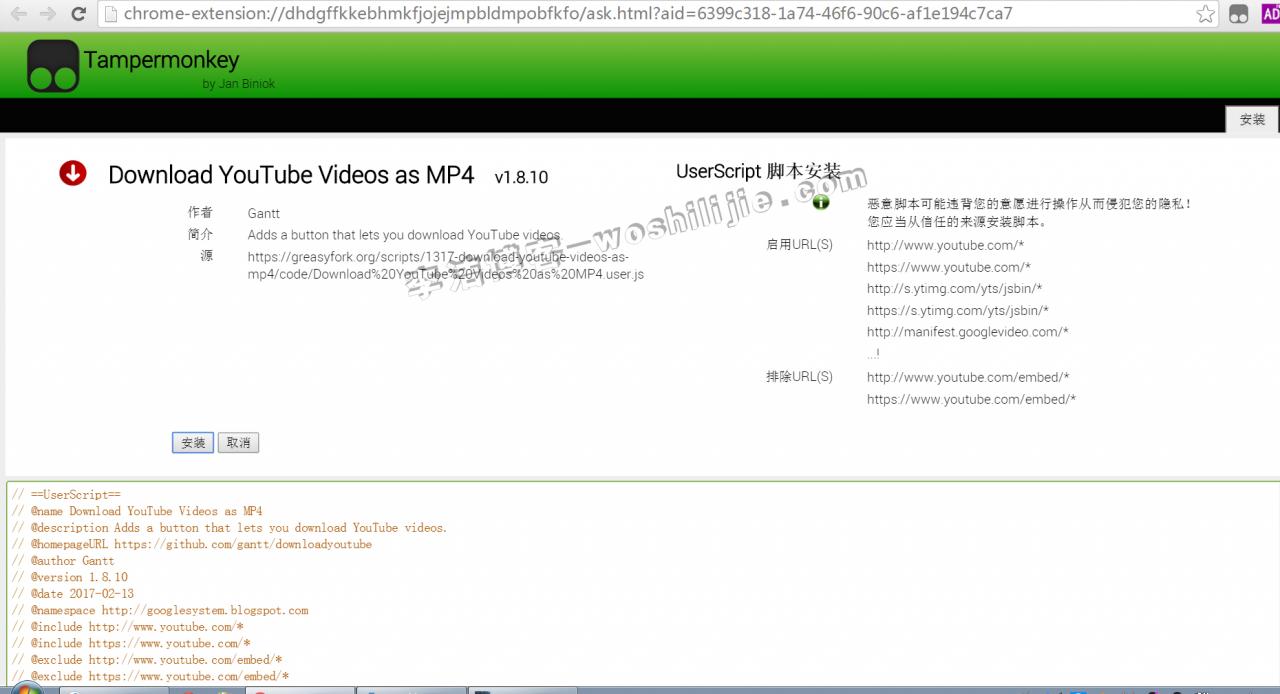Click exclude URL https://www.youtube.com/embed/*

click(971, 399)
